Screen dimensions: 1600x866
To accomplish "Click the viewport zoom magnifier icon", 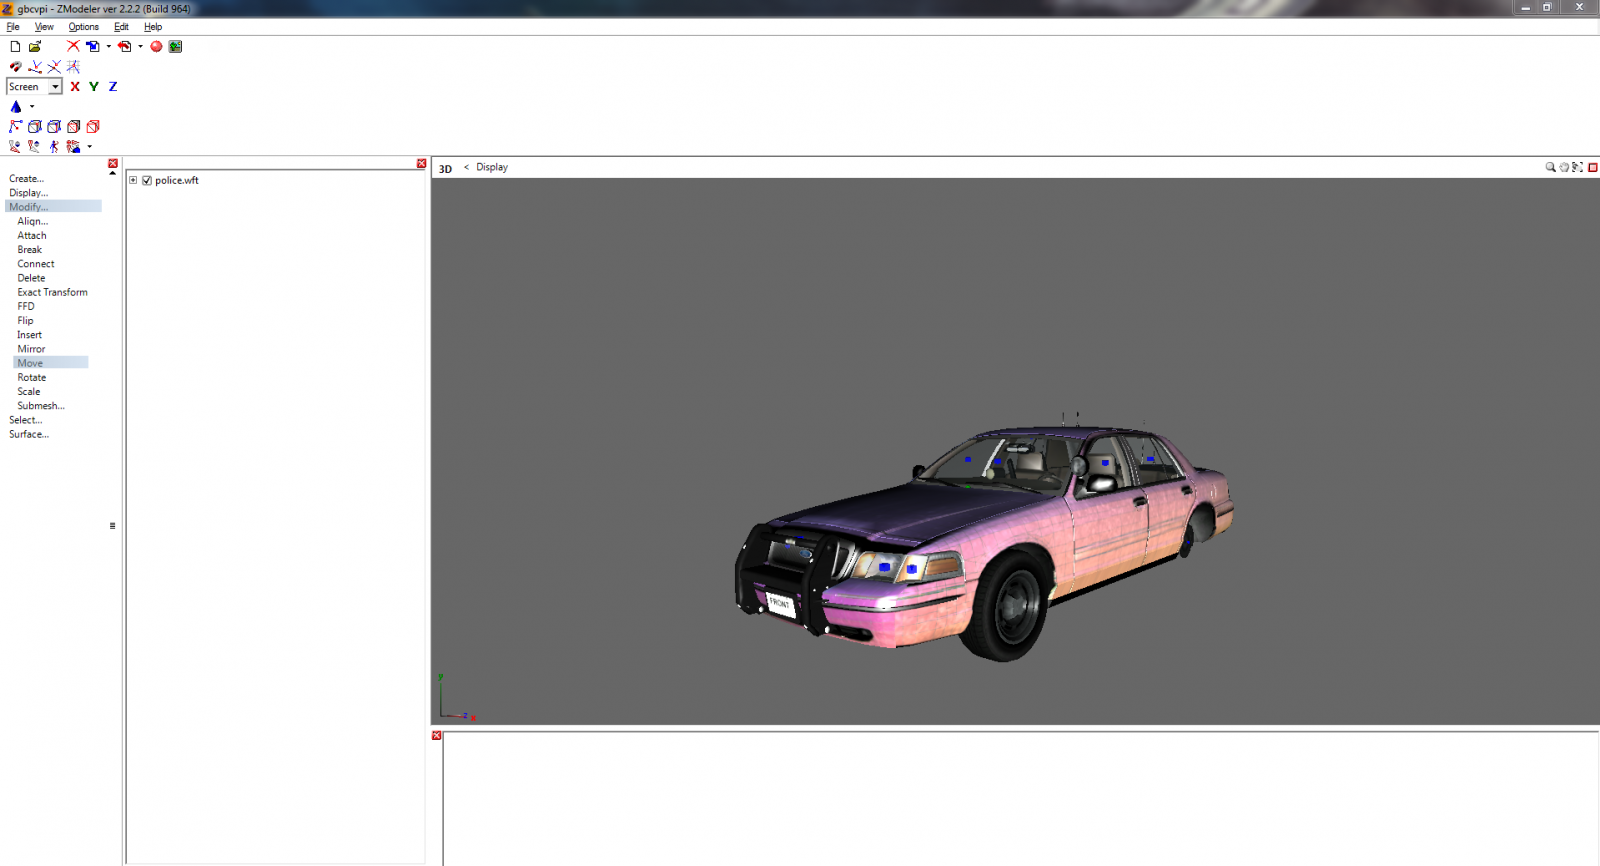I will [x=1550, y=167].
